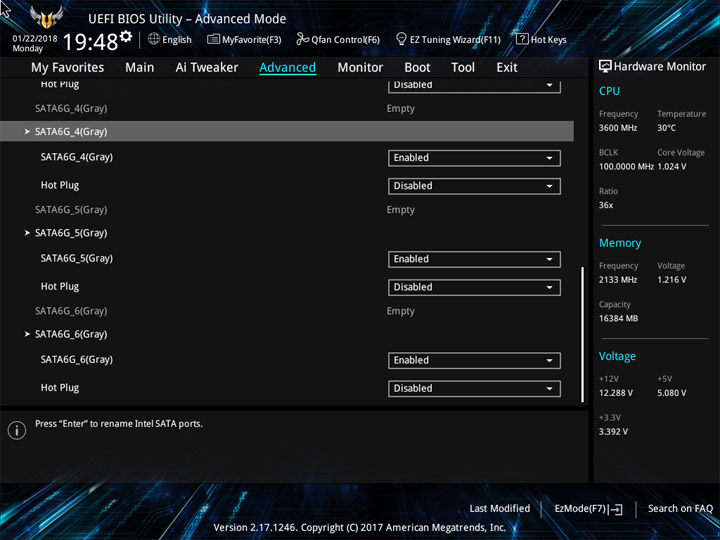Click the gear icon next to the clock
720x540 pixels.
(126, 36)
